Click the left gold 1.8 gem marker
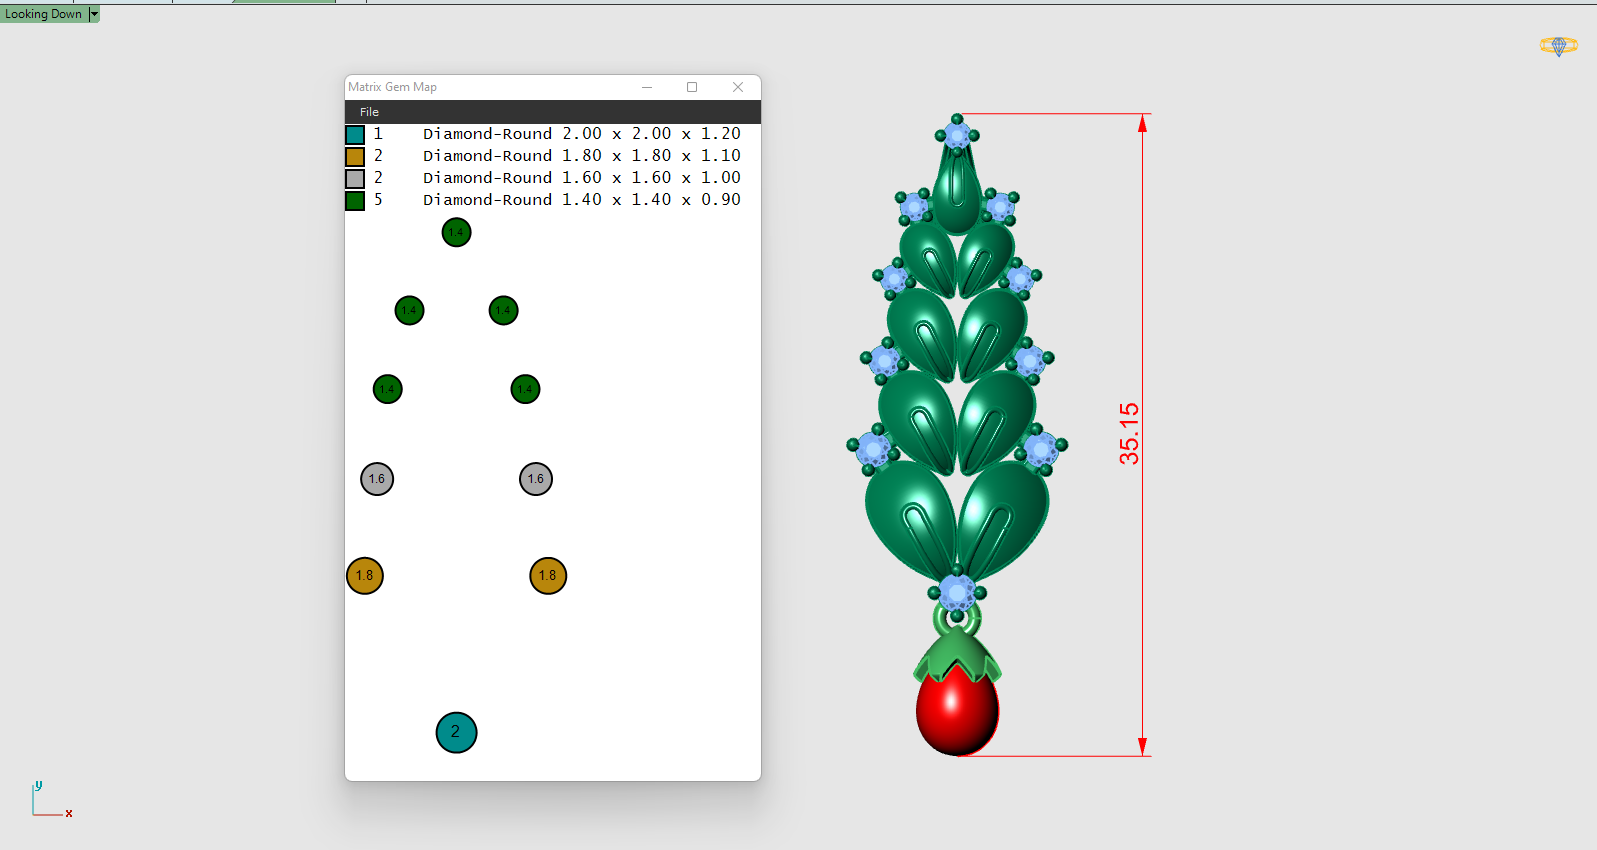The height and width of the screenshot is (850, 1597). tap(365, 575)
